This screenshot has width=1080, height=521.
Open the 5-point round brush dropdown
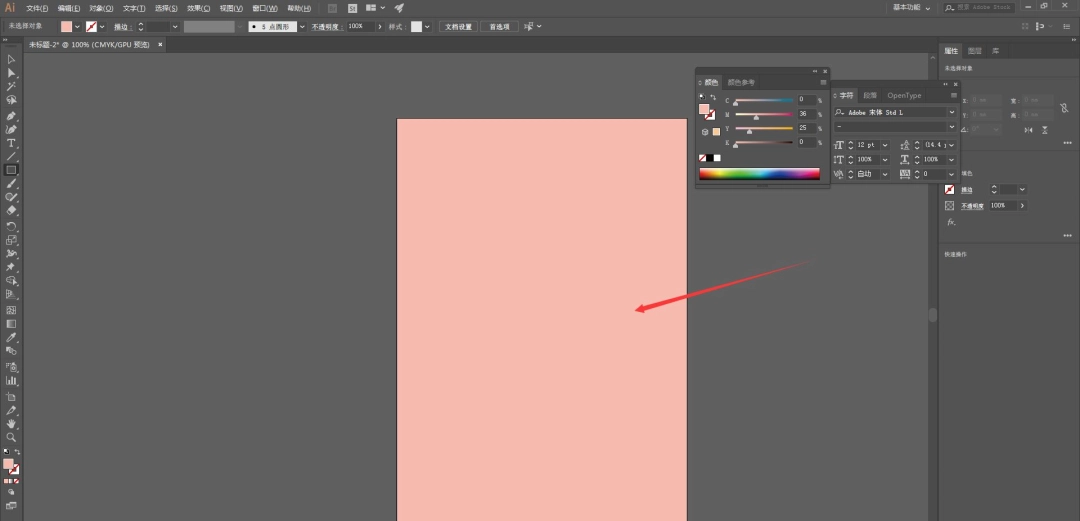[302, 27]
